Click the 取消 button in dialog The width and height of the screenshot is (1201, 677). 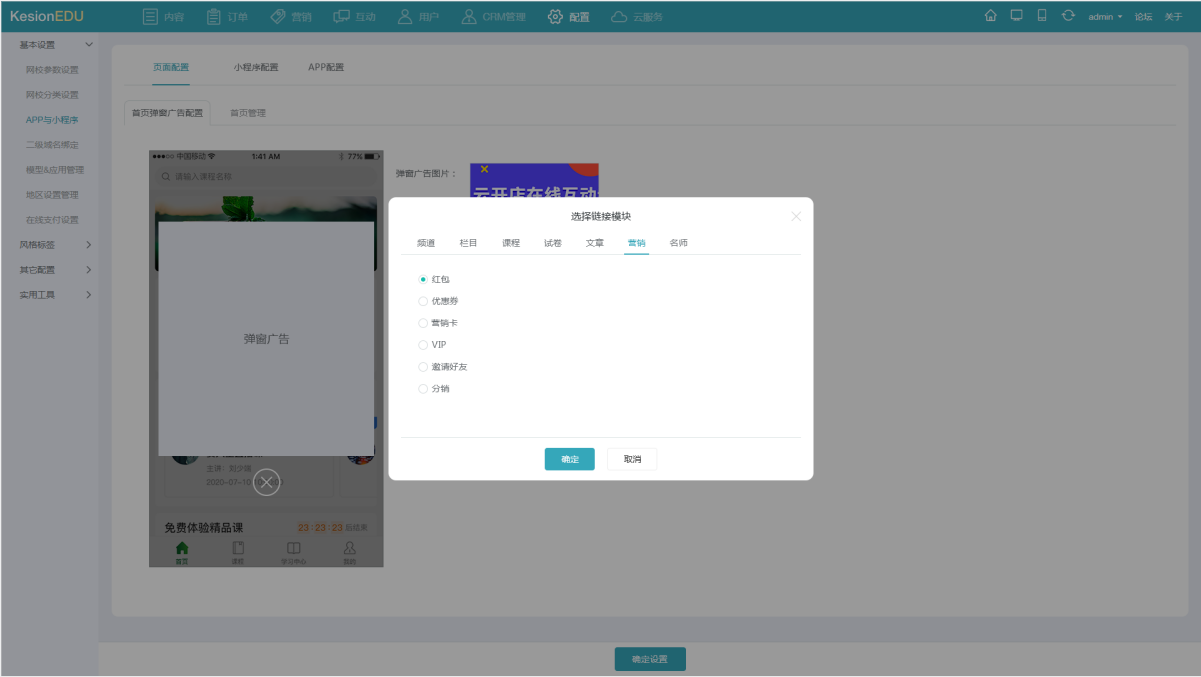632,459
